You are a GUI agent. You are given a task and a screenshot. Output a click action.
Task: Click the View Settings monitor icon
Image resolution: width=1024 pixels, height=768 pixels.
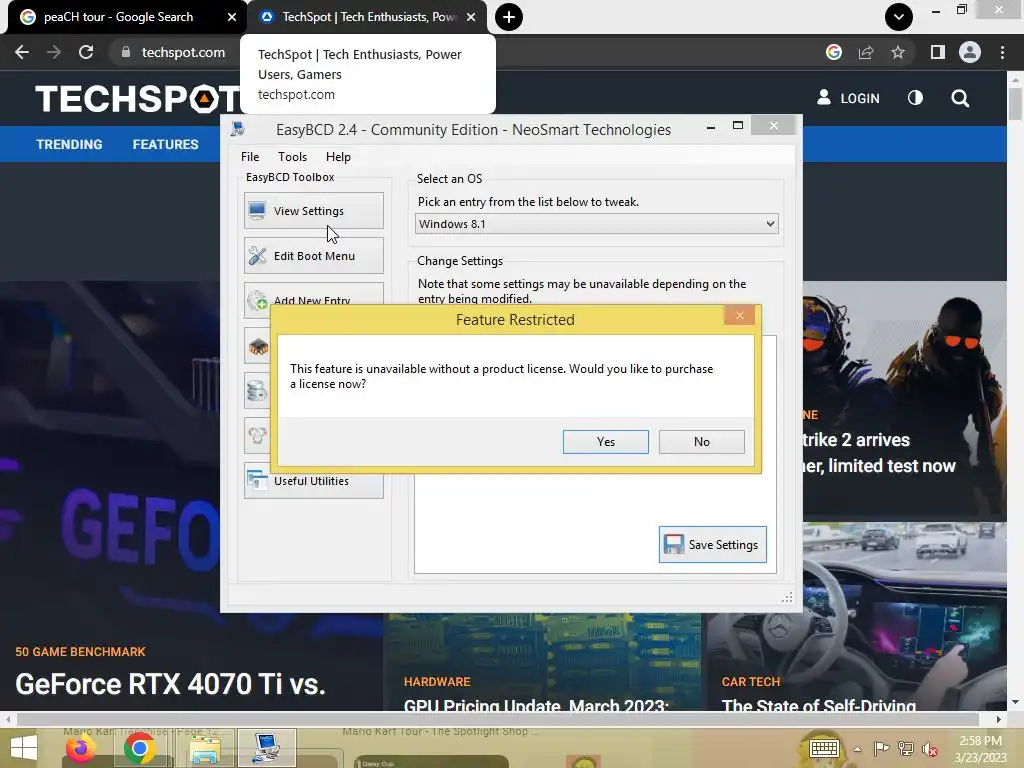click(x=257, y=210)
